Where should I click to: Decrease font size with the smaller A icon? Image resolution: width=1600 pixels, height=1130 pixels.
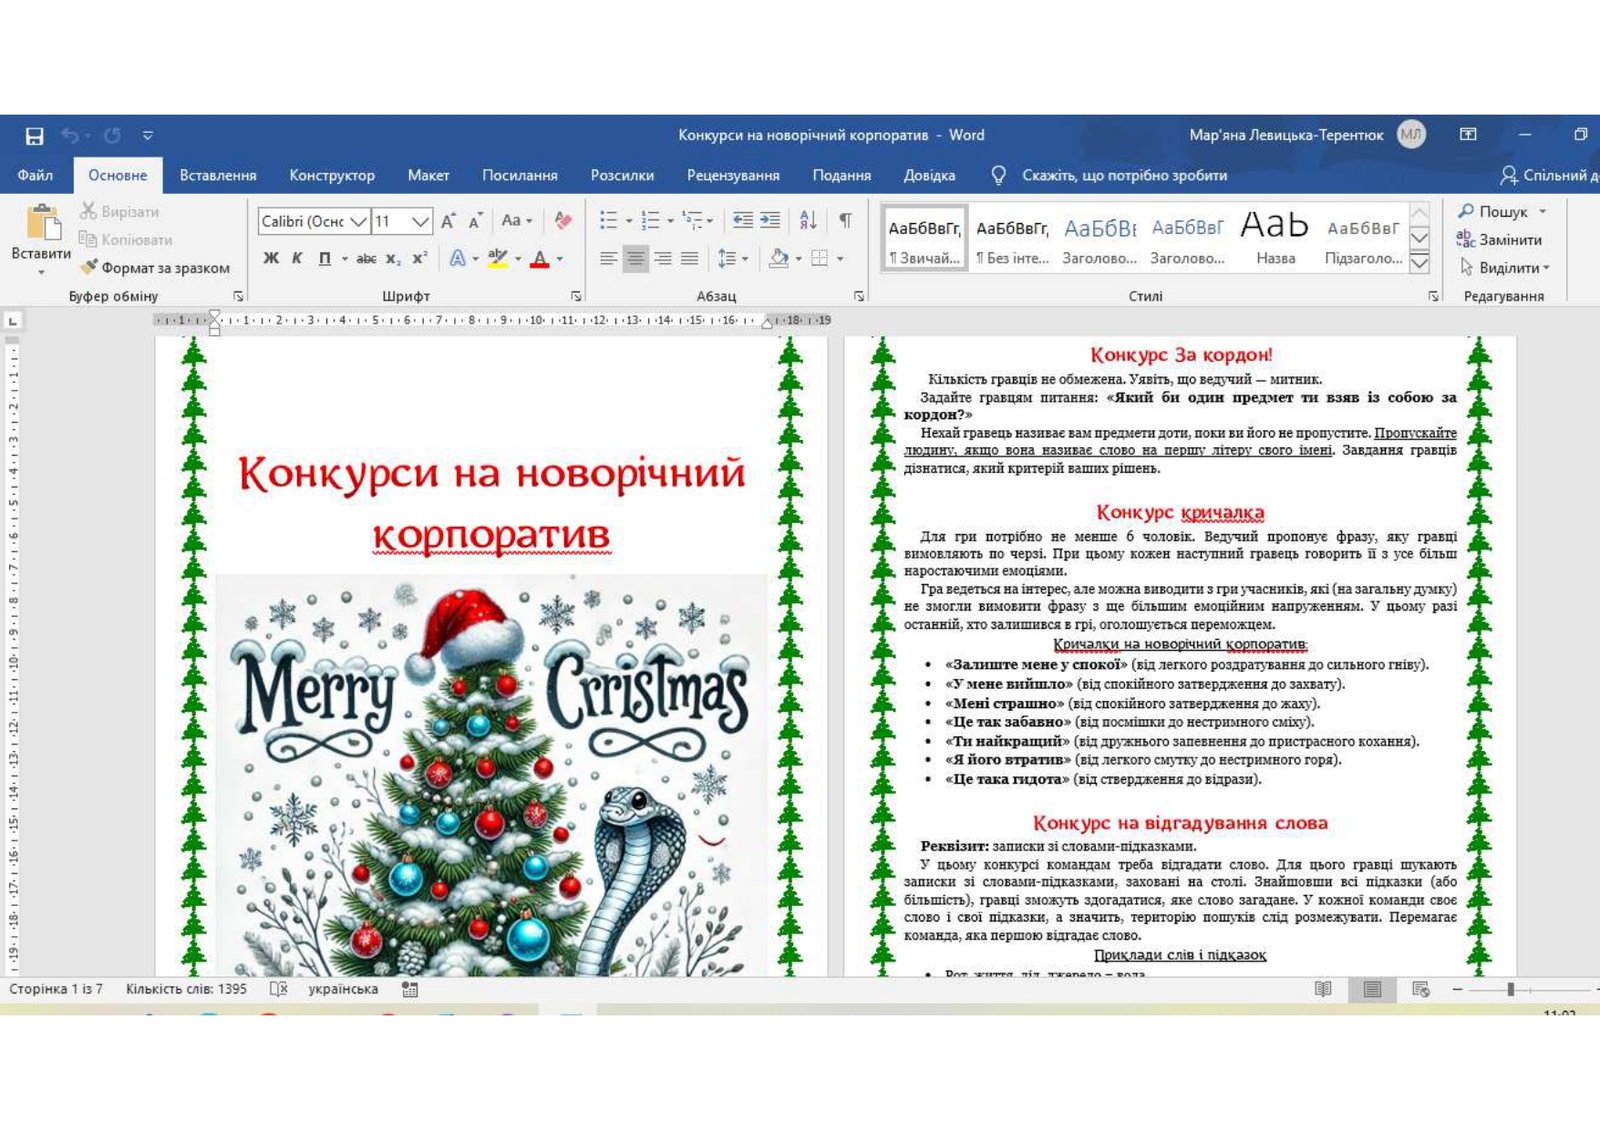pos(476,221)
